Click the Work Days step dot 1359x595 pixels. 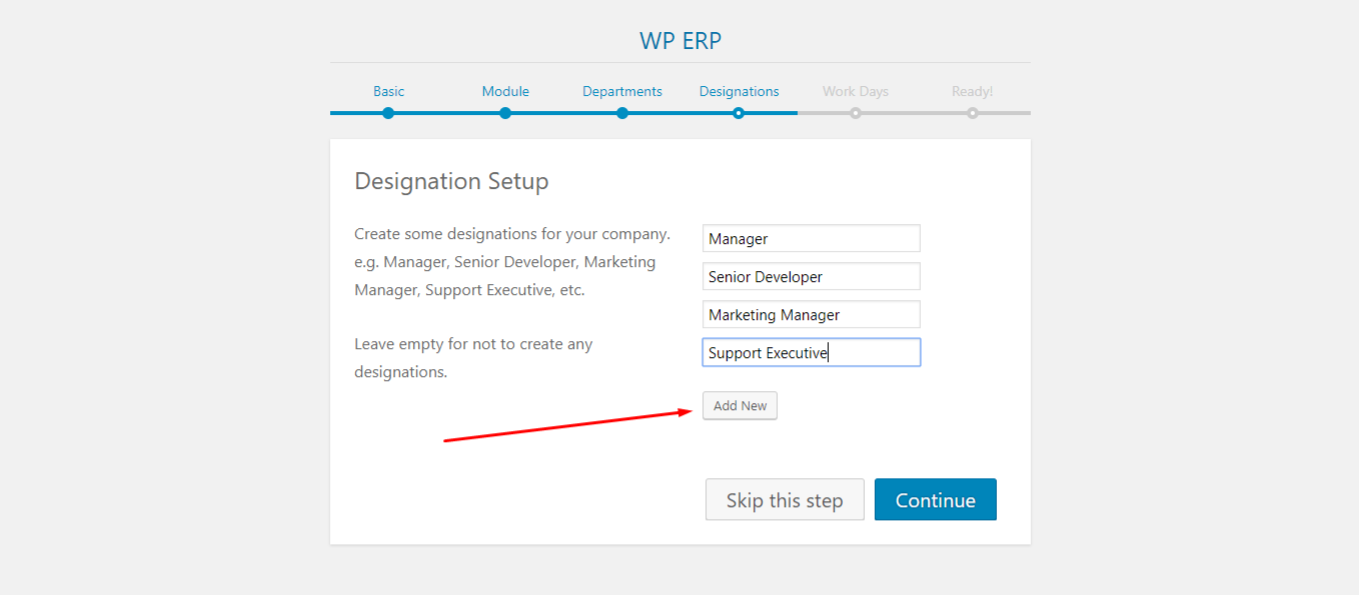[x=855, y=113]
